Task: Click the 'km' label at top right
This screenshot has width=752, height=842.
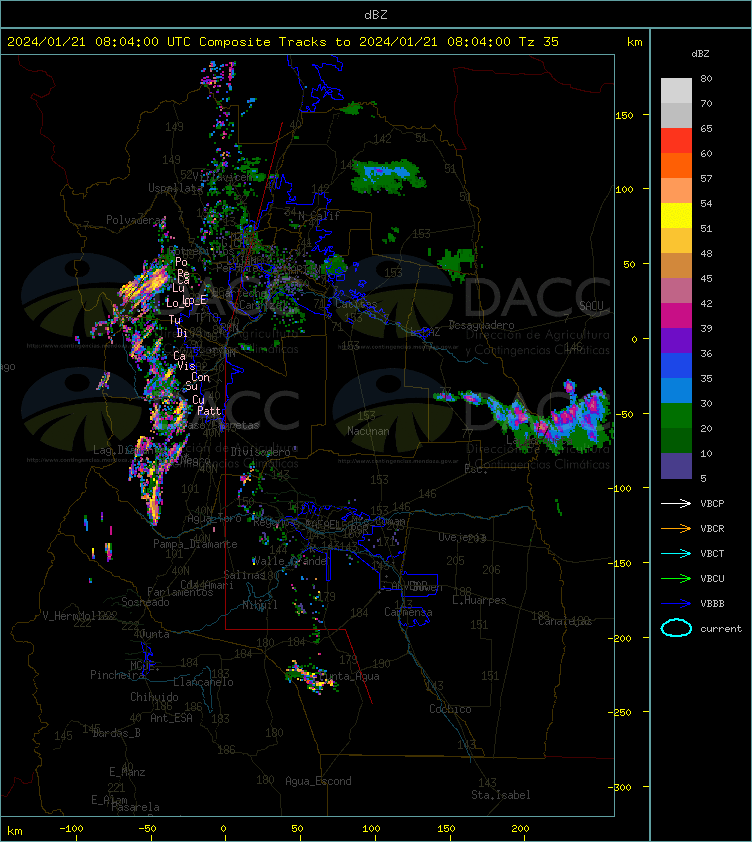Action: pos(634,42)
